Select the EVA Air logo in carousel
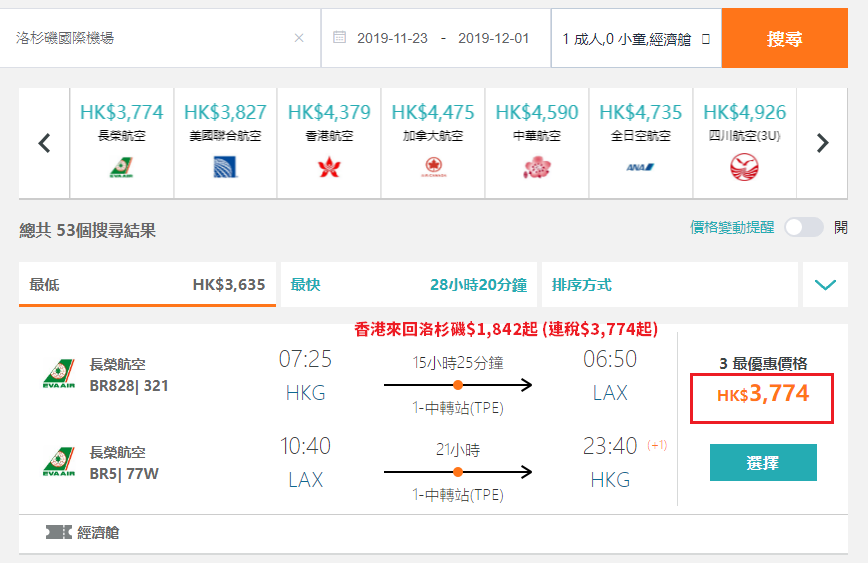 121,167
